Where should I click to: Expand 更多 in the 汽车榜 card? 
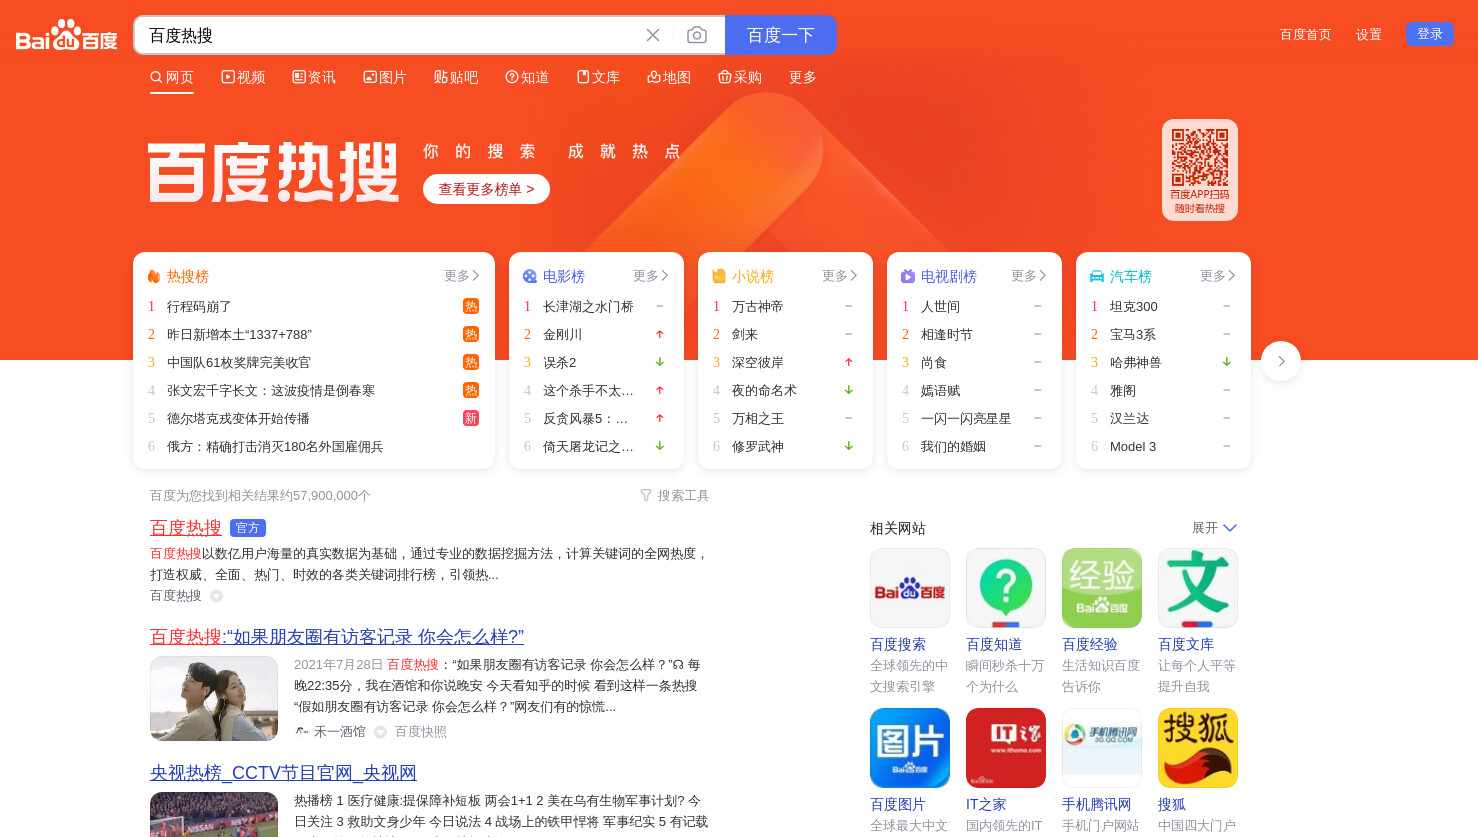coord(1218,276)
